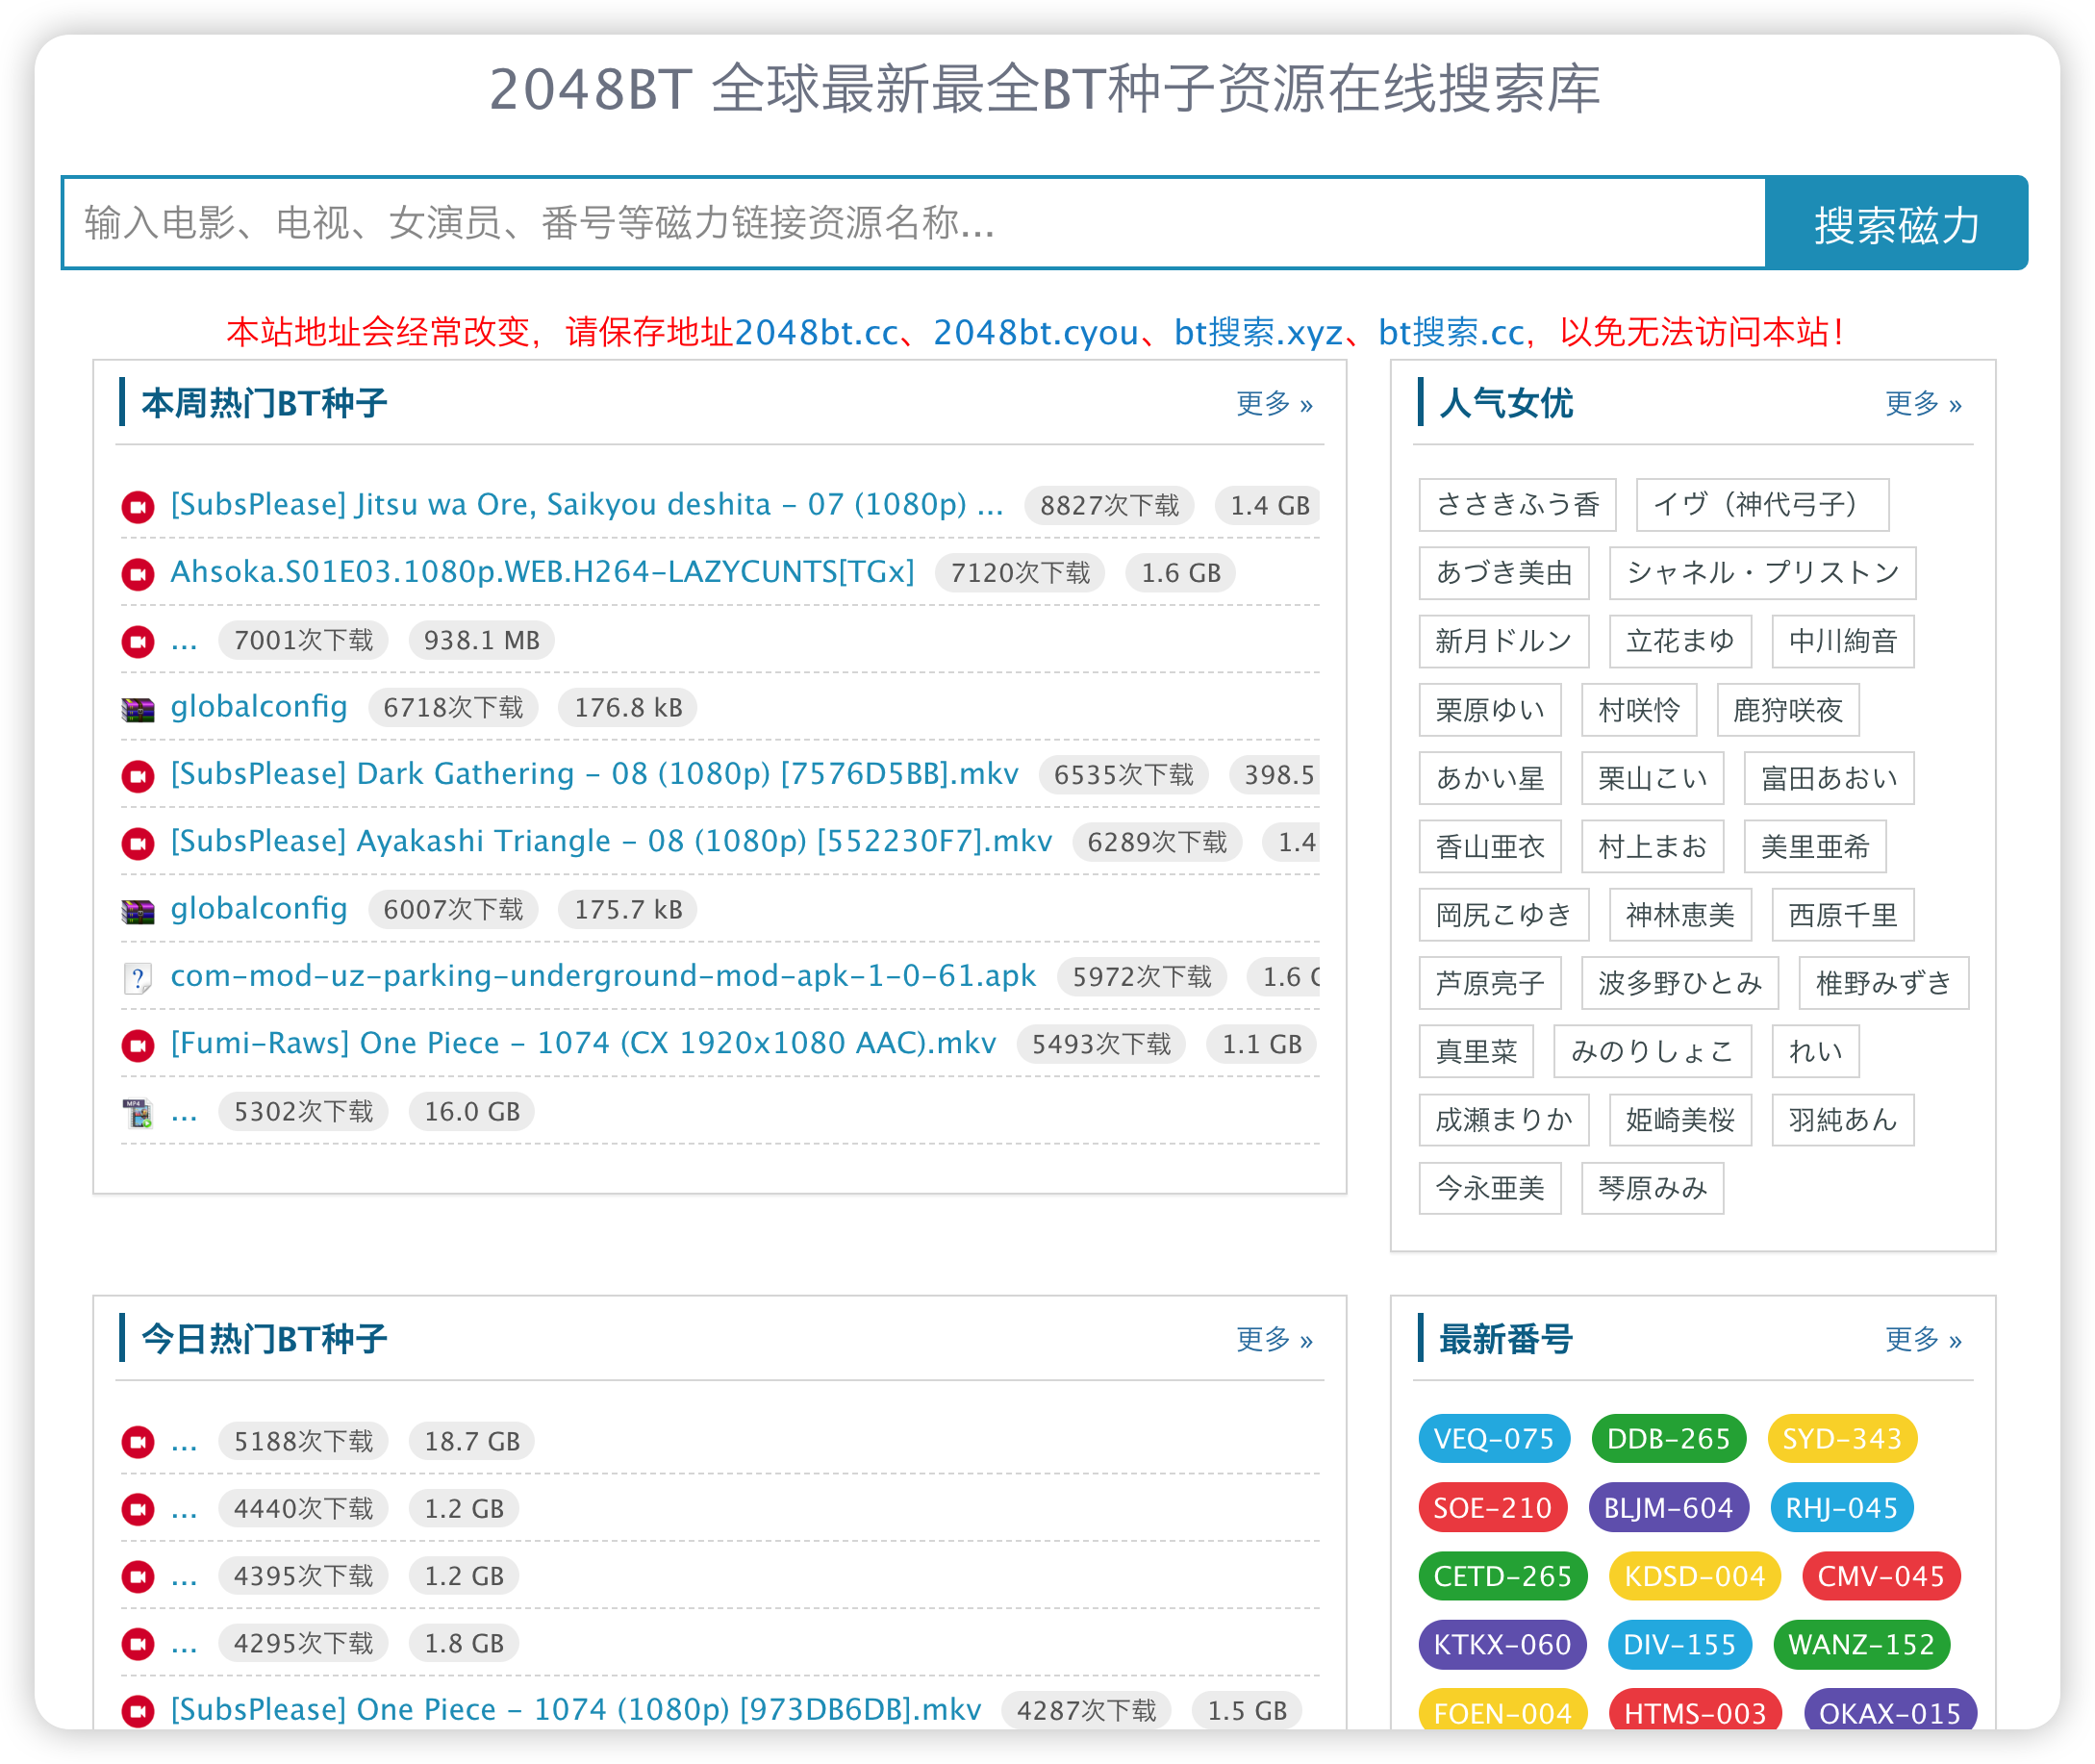The height and width of the screenshot is (1764, 2095).
Task: Click video icon beside Dark Gathering torrent
Action: pos(138,776)
